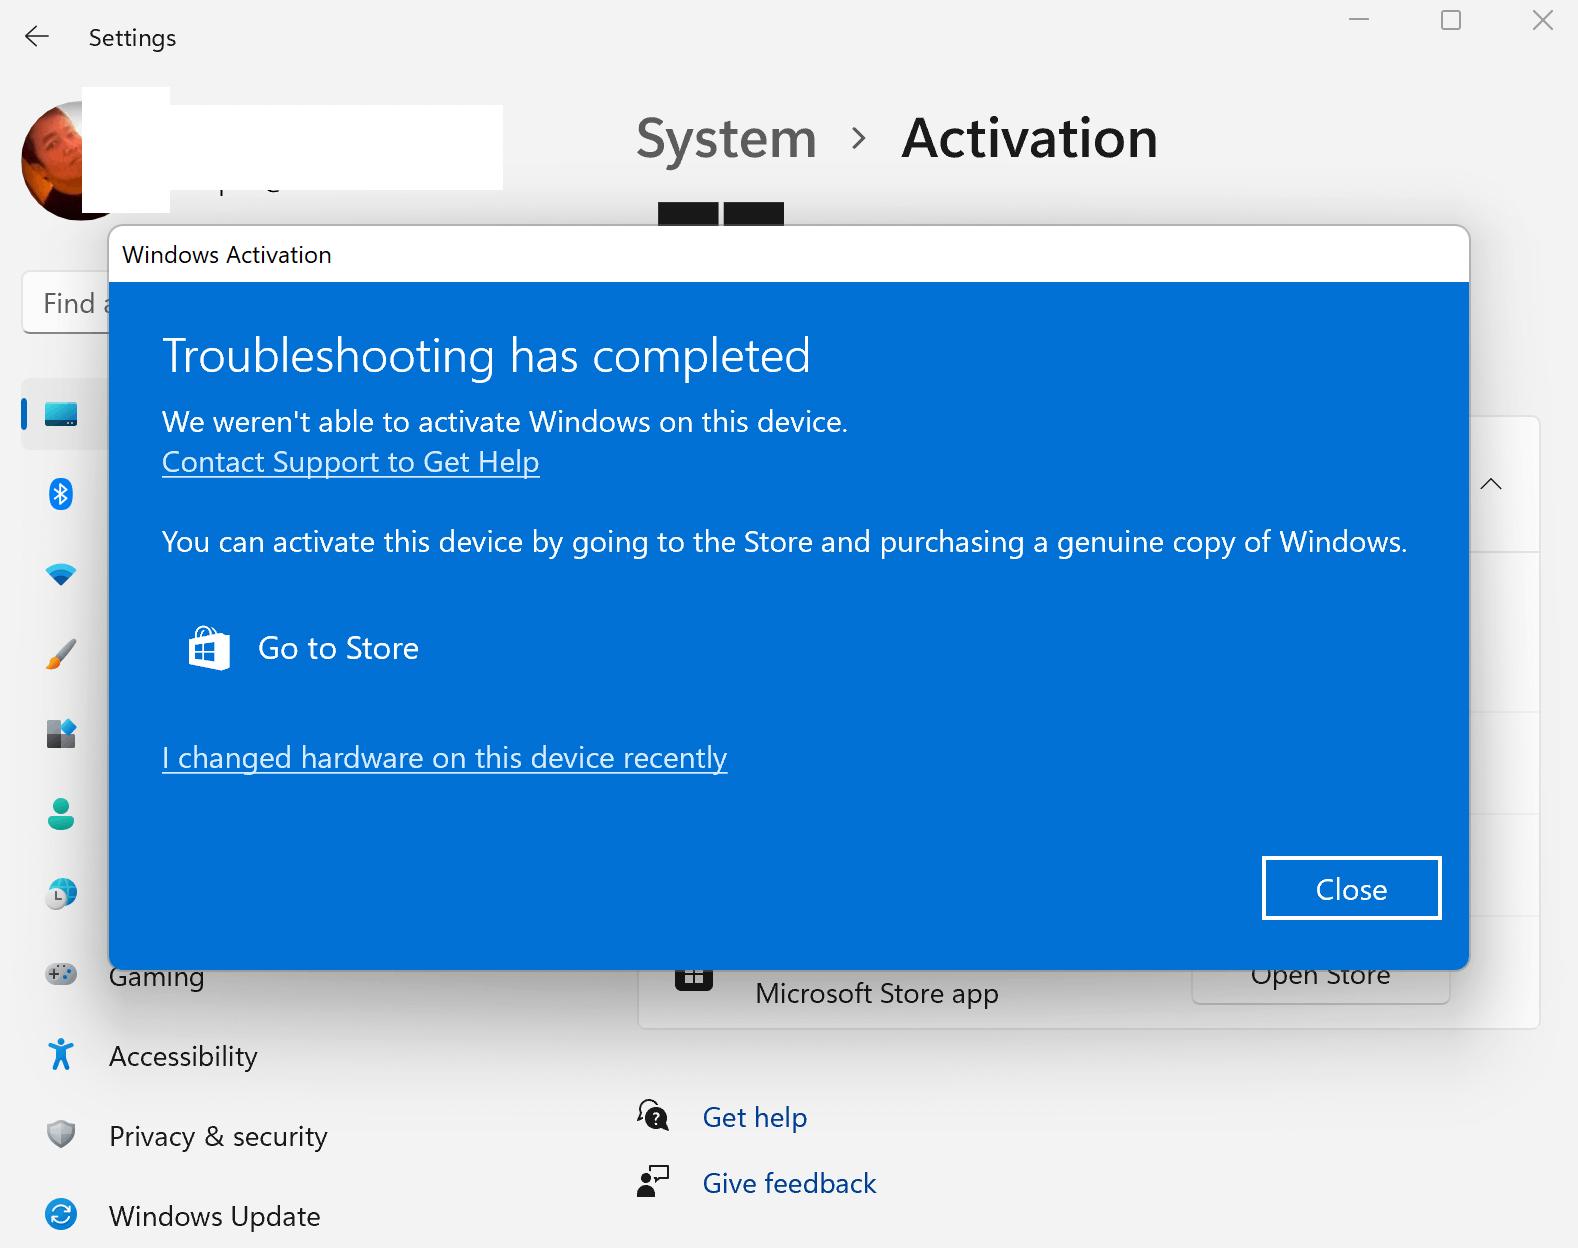Select the System sidebar icon
This screenshot has height=1248, width=1578.
61,414
